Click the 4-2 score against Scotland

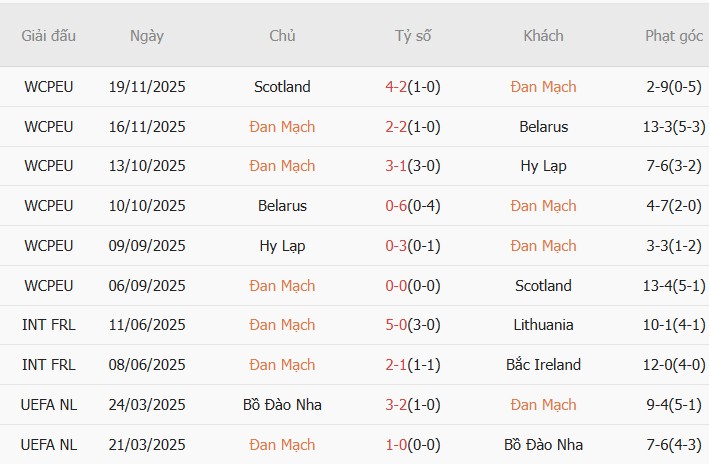(397, 87)
